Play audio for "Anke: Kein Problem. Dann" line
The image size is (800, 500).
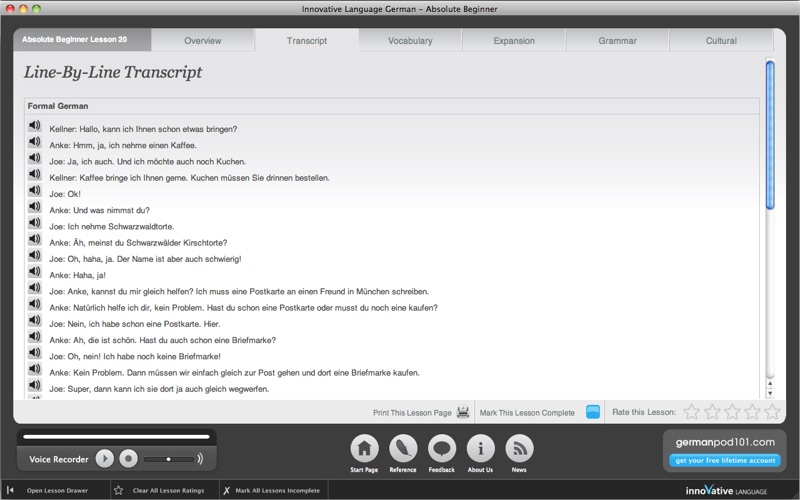(35, 369)
